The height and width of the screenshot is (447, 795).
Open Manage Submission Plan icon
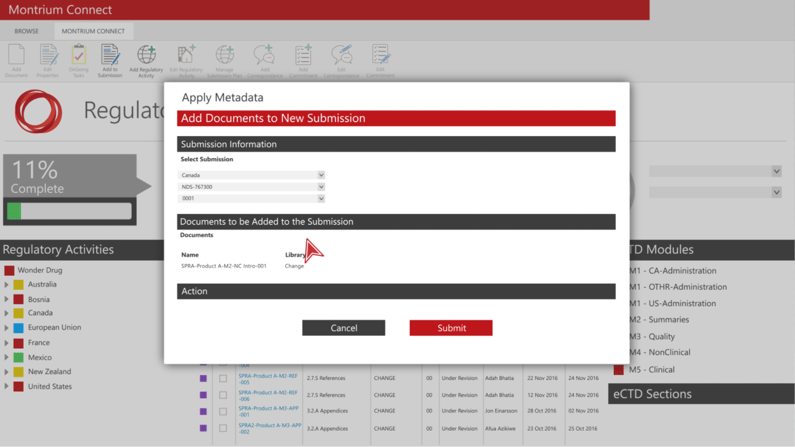[x=225, y=55]
